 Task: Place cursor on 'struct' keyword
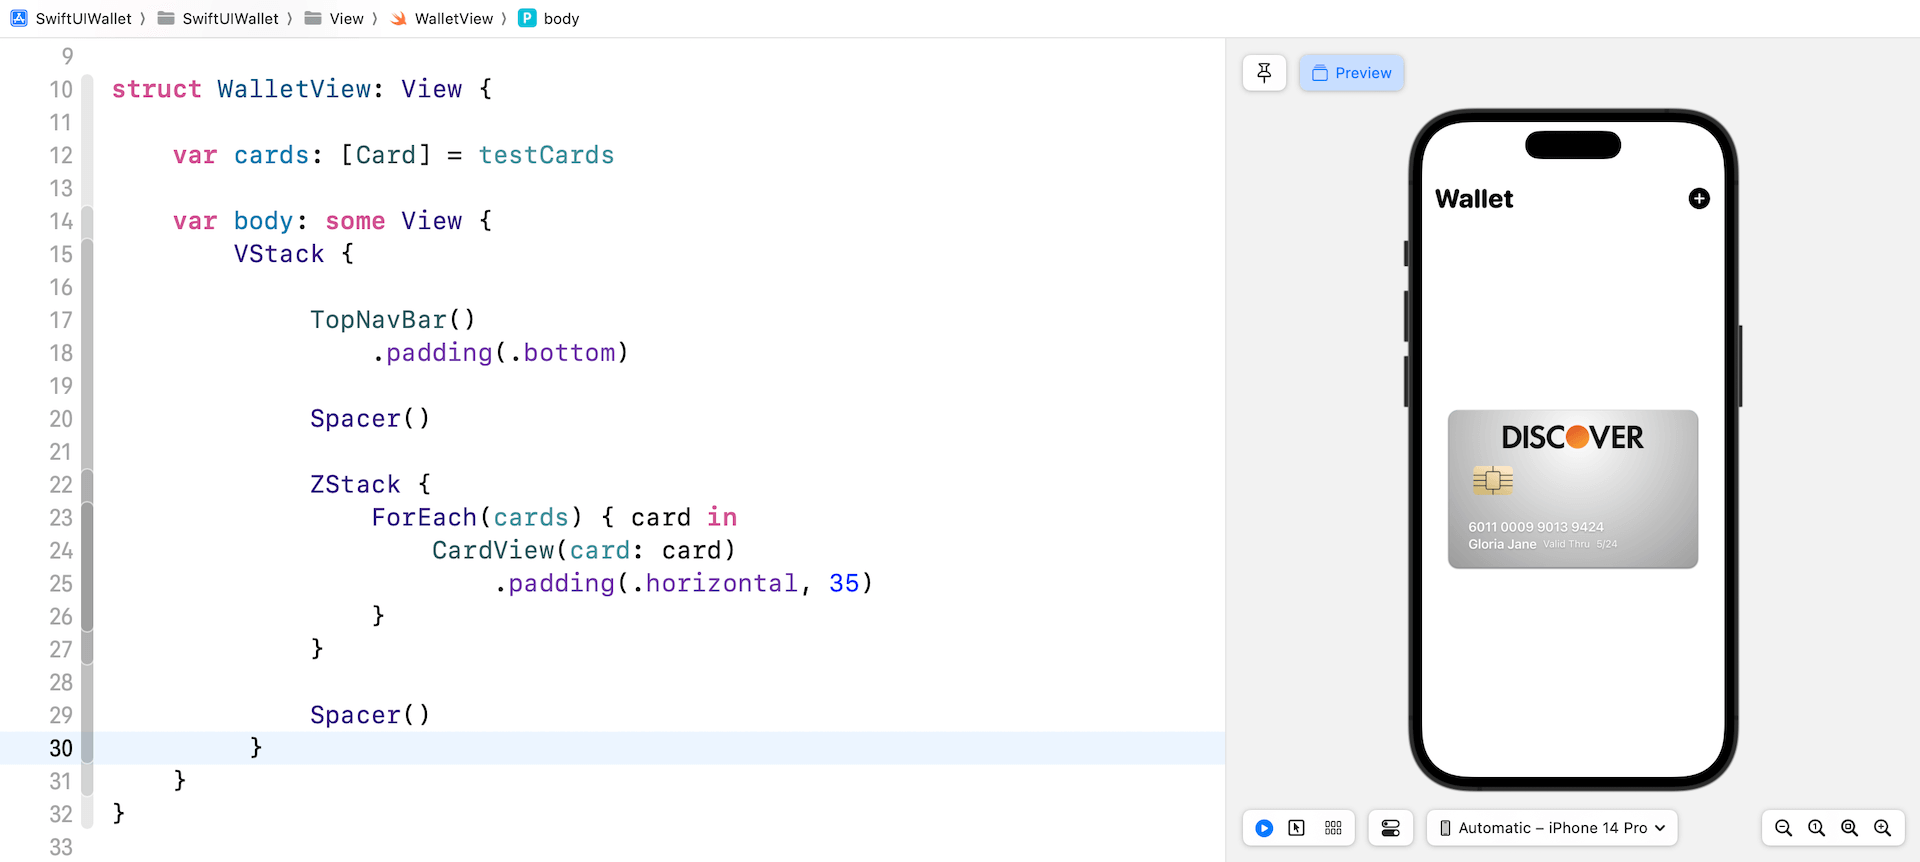(156, 89)
